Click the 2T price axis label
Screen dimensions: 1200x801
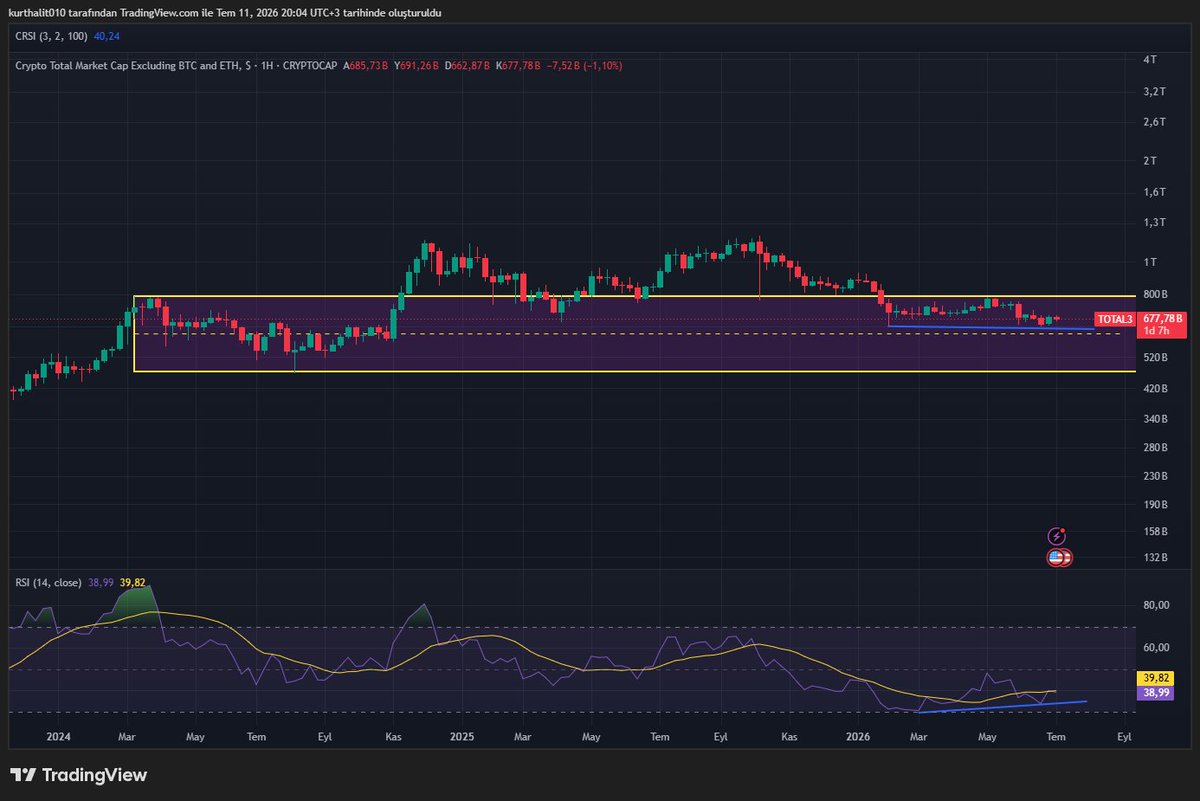click(1150, 160)
